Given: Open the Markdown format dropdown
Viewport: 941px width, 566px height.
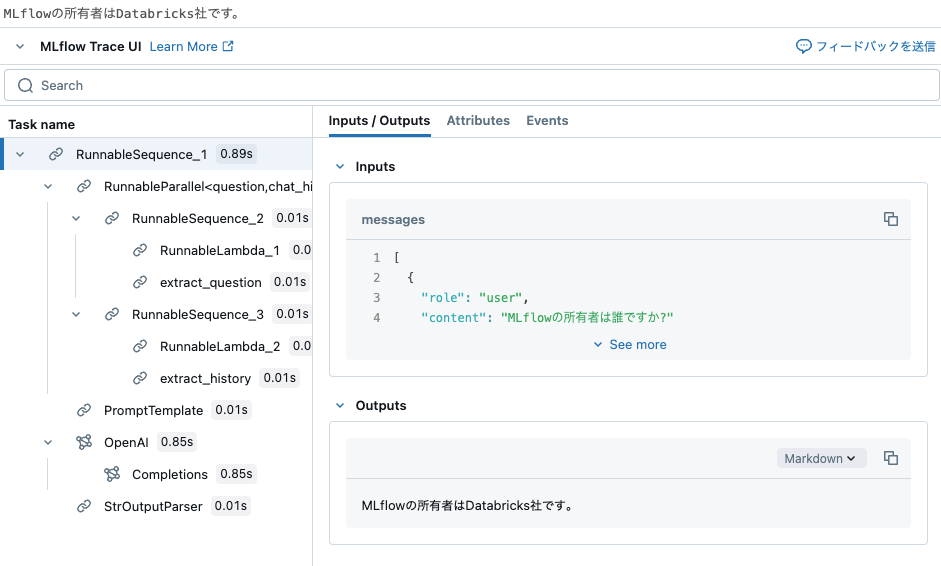Looking at the screenshot, I should pos(821,458).
